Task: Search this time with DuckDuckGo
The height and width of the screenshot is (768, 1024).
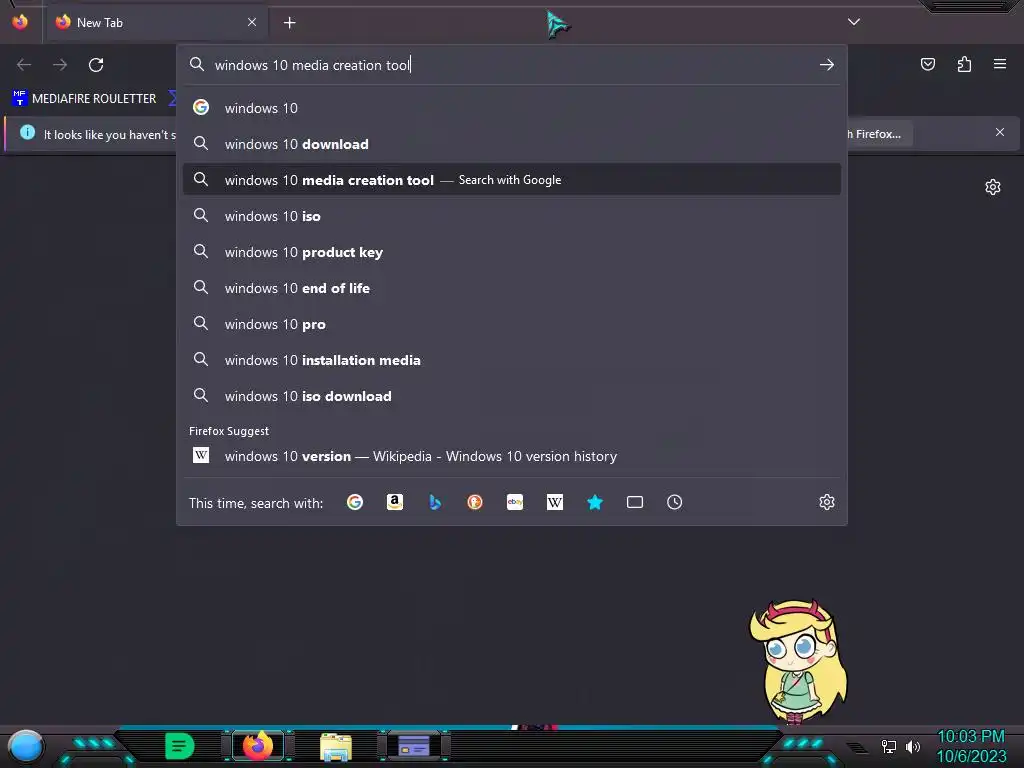Action: coord(475,502)
